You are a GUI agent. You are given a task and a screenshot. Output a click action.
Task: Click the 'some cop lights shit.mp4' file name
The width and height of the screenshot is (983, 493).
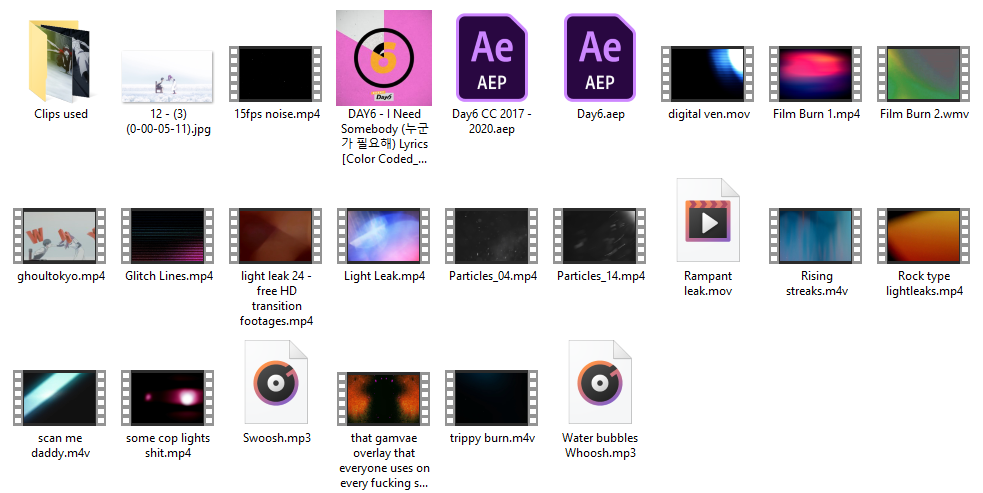point(168,445)
